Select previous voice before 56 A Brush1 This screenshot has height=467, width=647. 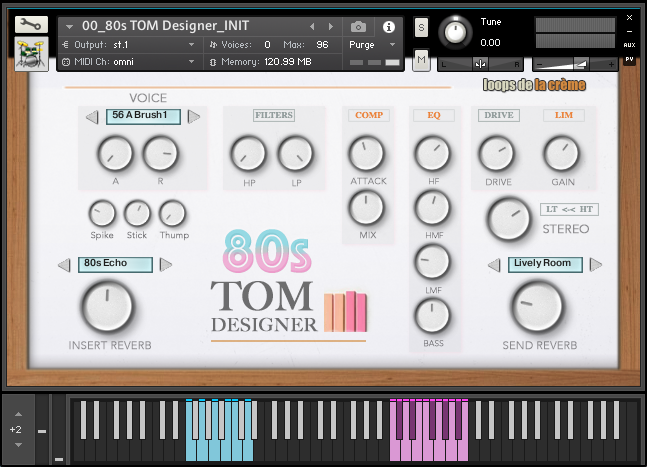92,117
